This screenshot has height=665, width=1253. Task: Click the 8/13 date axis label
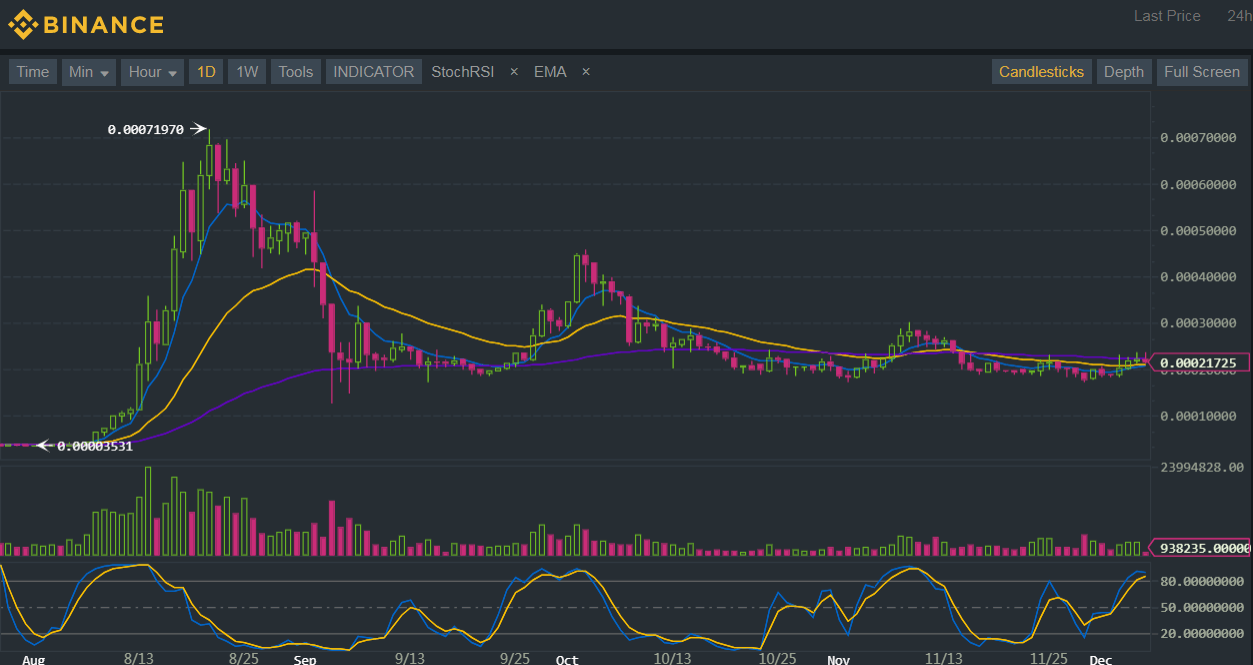pos(138,659)
